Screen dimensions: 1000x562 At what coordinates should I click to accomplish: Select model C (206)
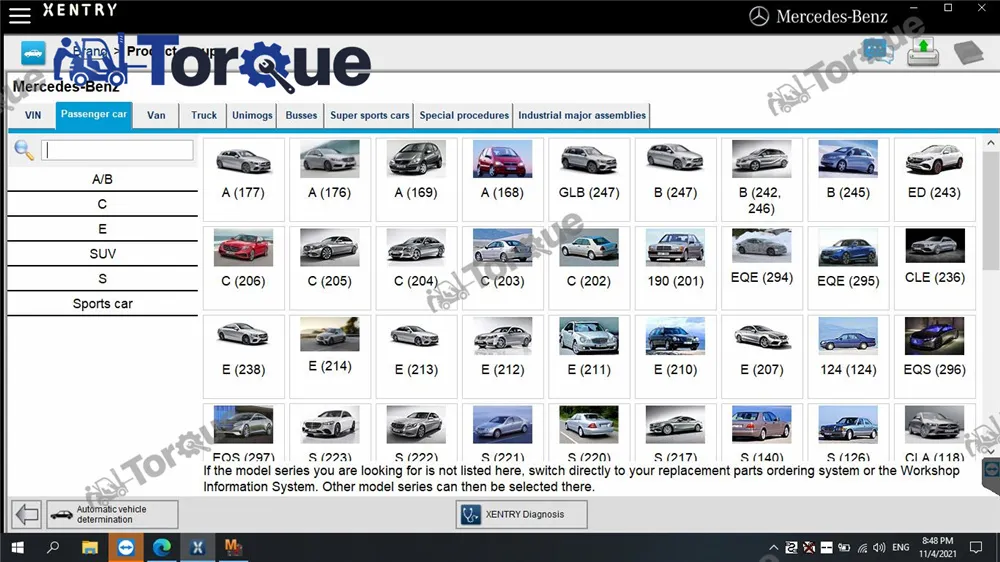point(243,268)
